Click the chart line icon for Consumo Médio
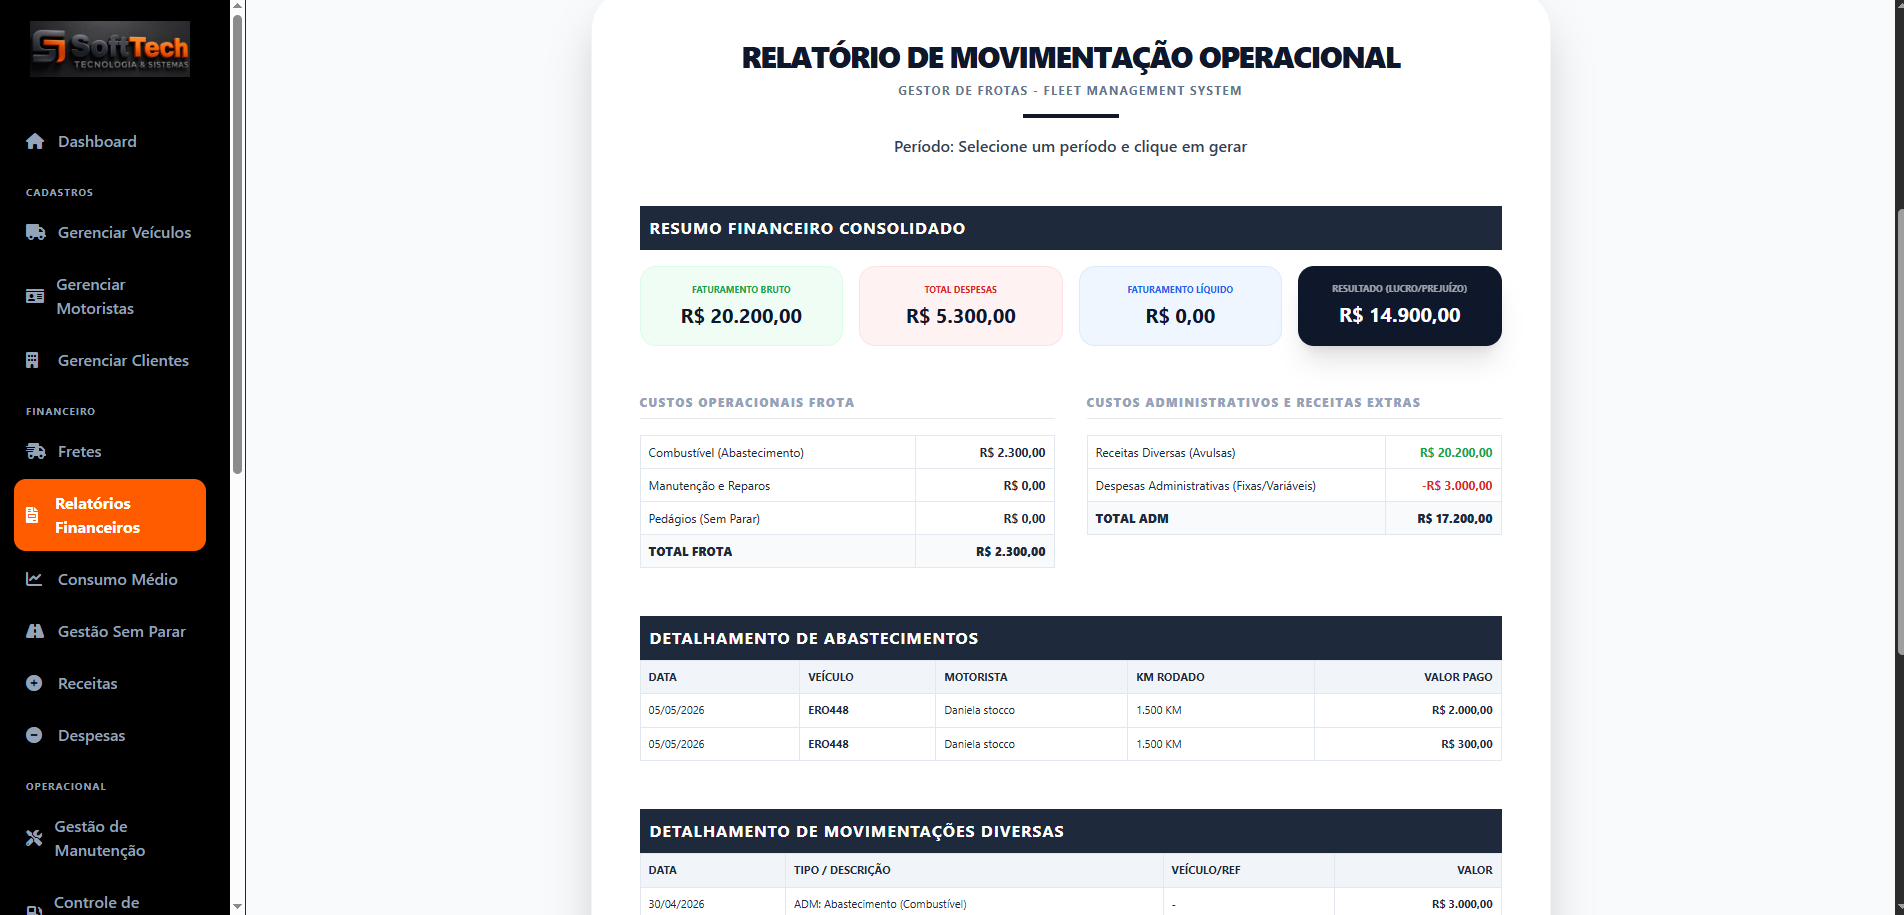Image resolution: width=1904 pixels, height=915 pixels. pyautogui.click(x=34, y=580)
